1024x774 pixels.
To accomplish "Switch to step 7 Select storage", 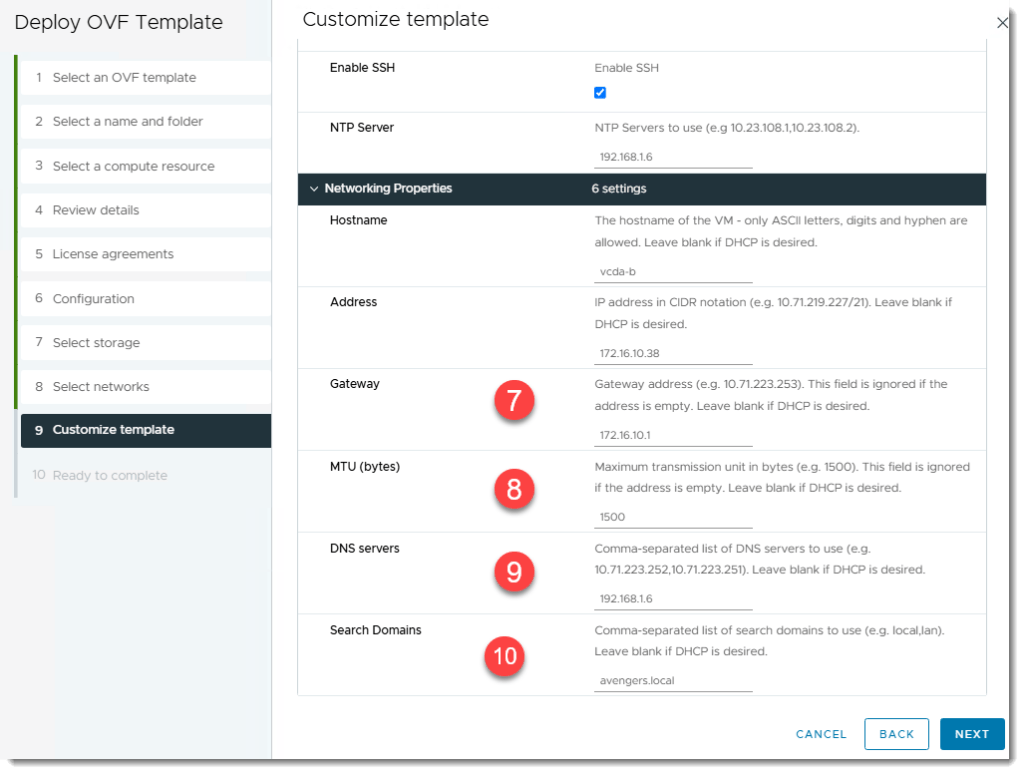I will click(96, 343).
